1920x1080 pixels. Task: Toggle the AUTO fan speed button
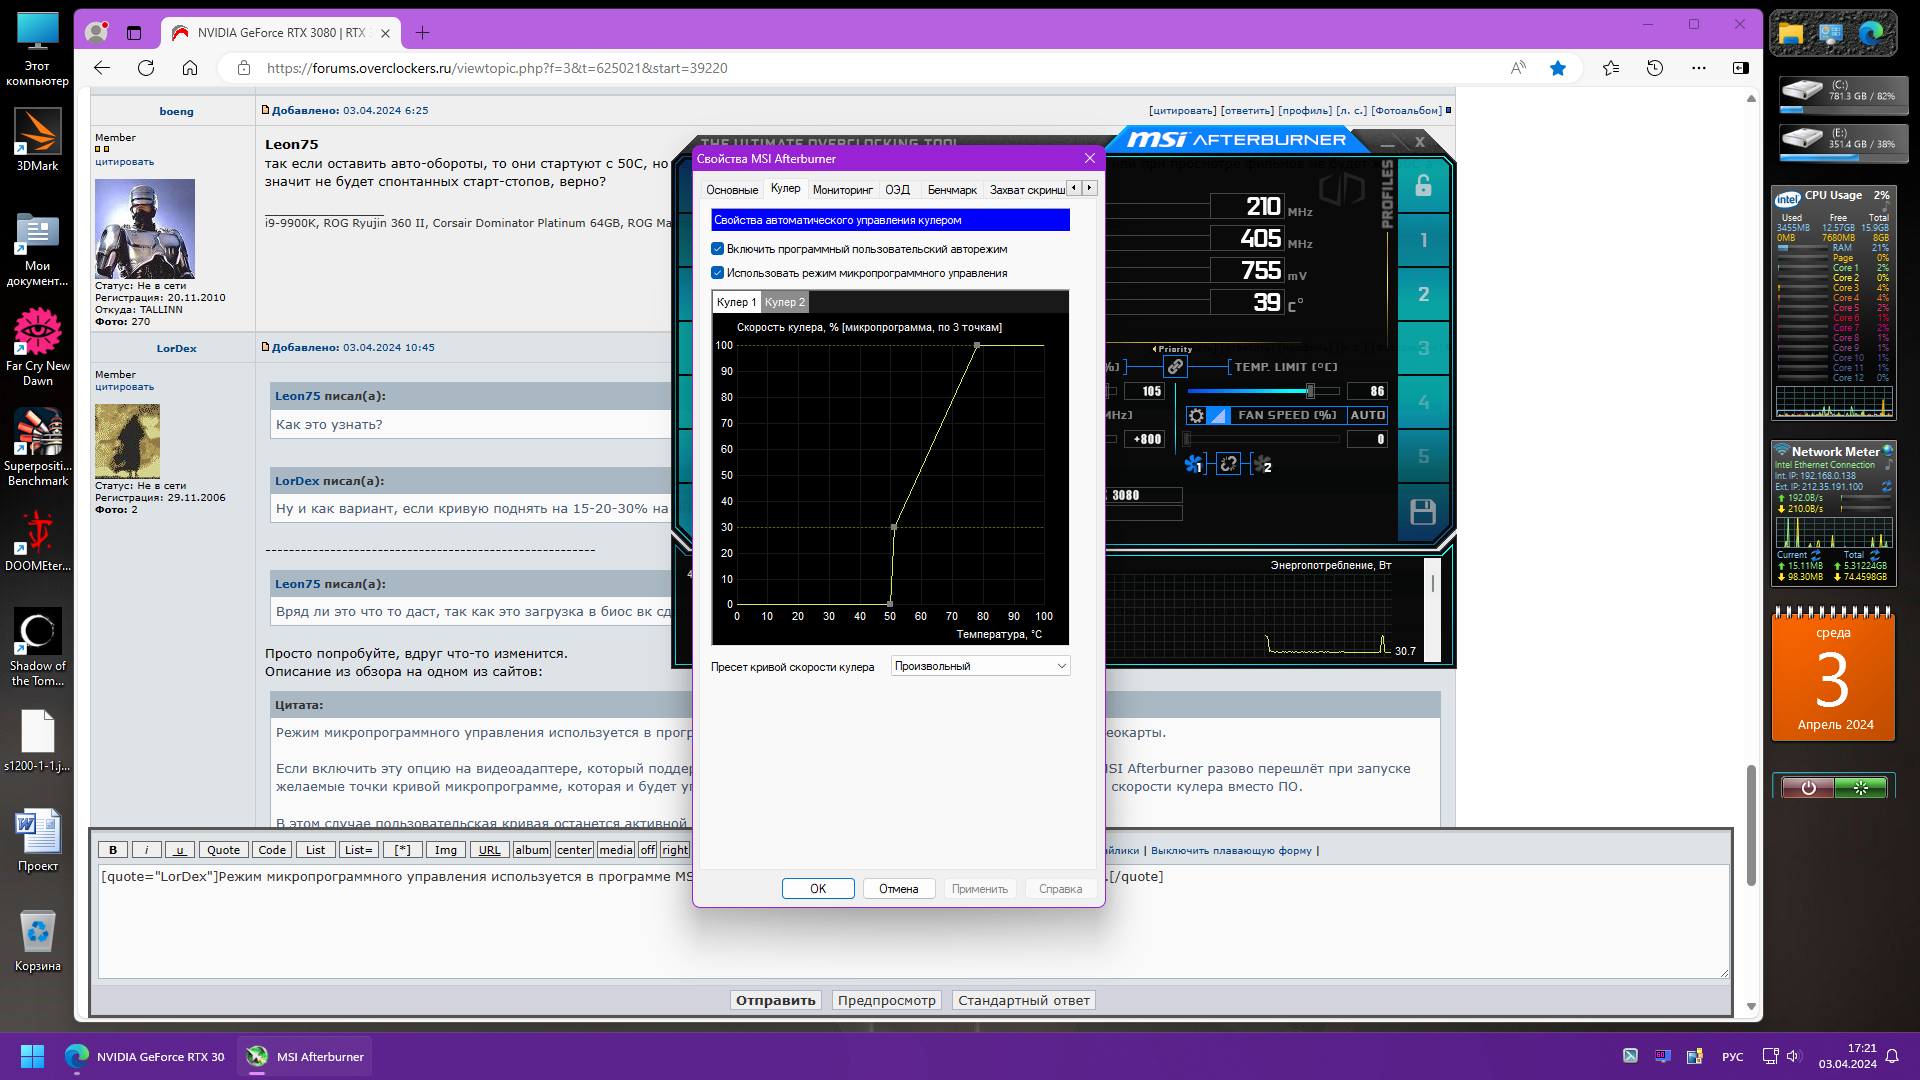tap(1367, 415)
